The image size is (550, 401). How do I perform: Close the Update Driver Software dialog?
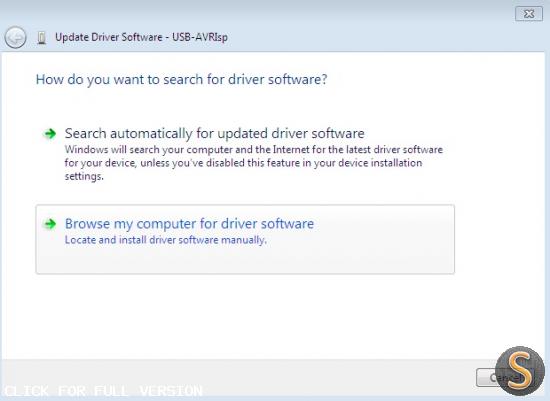click(x=529, y=14)
